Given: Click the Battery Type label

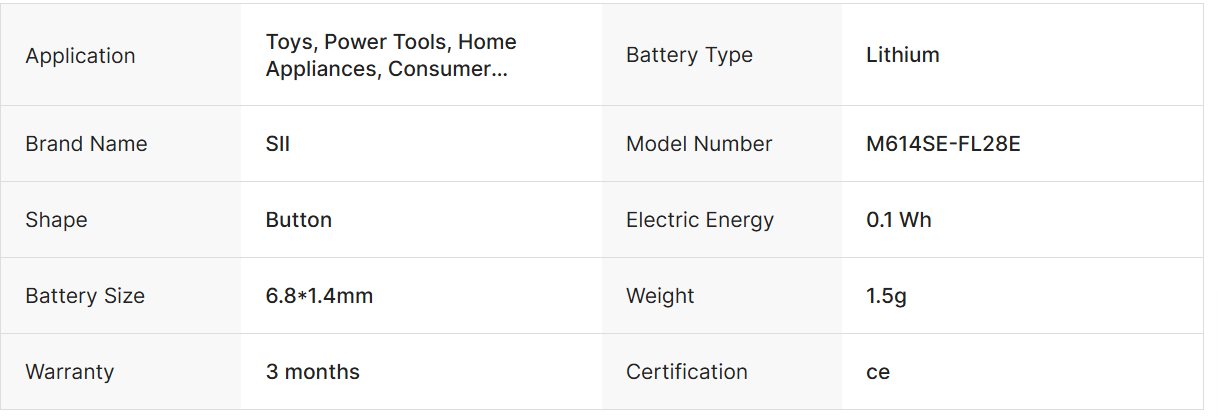Looking at the screenshot, I should coord(689,55).
